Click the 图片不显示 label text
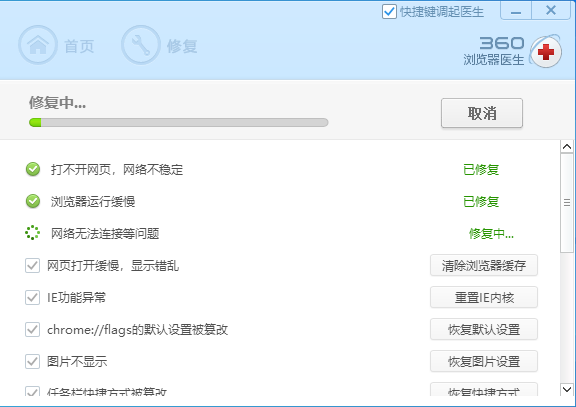 click(77, 361)
